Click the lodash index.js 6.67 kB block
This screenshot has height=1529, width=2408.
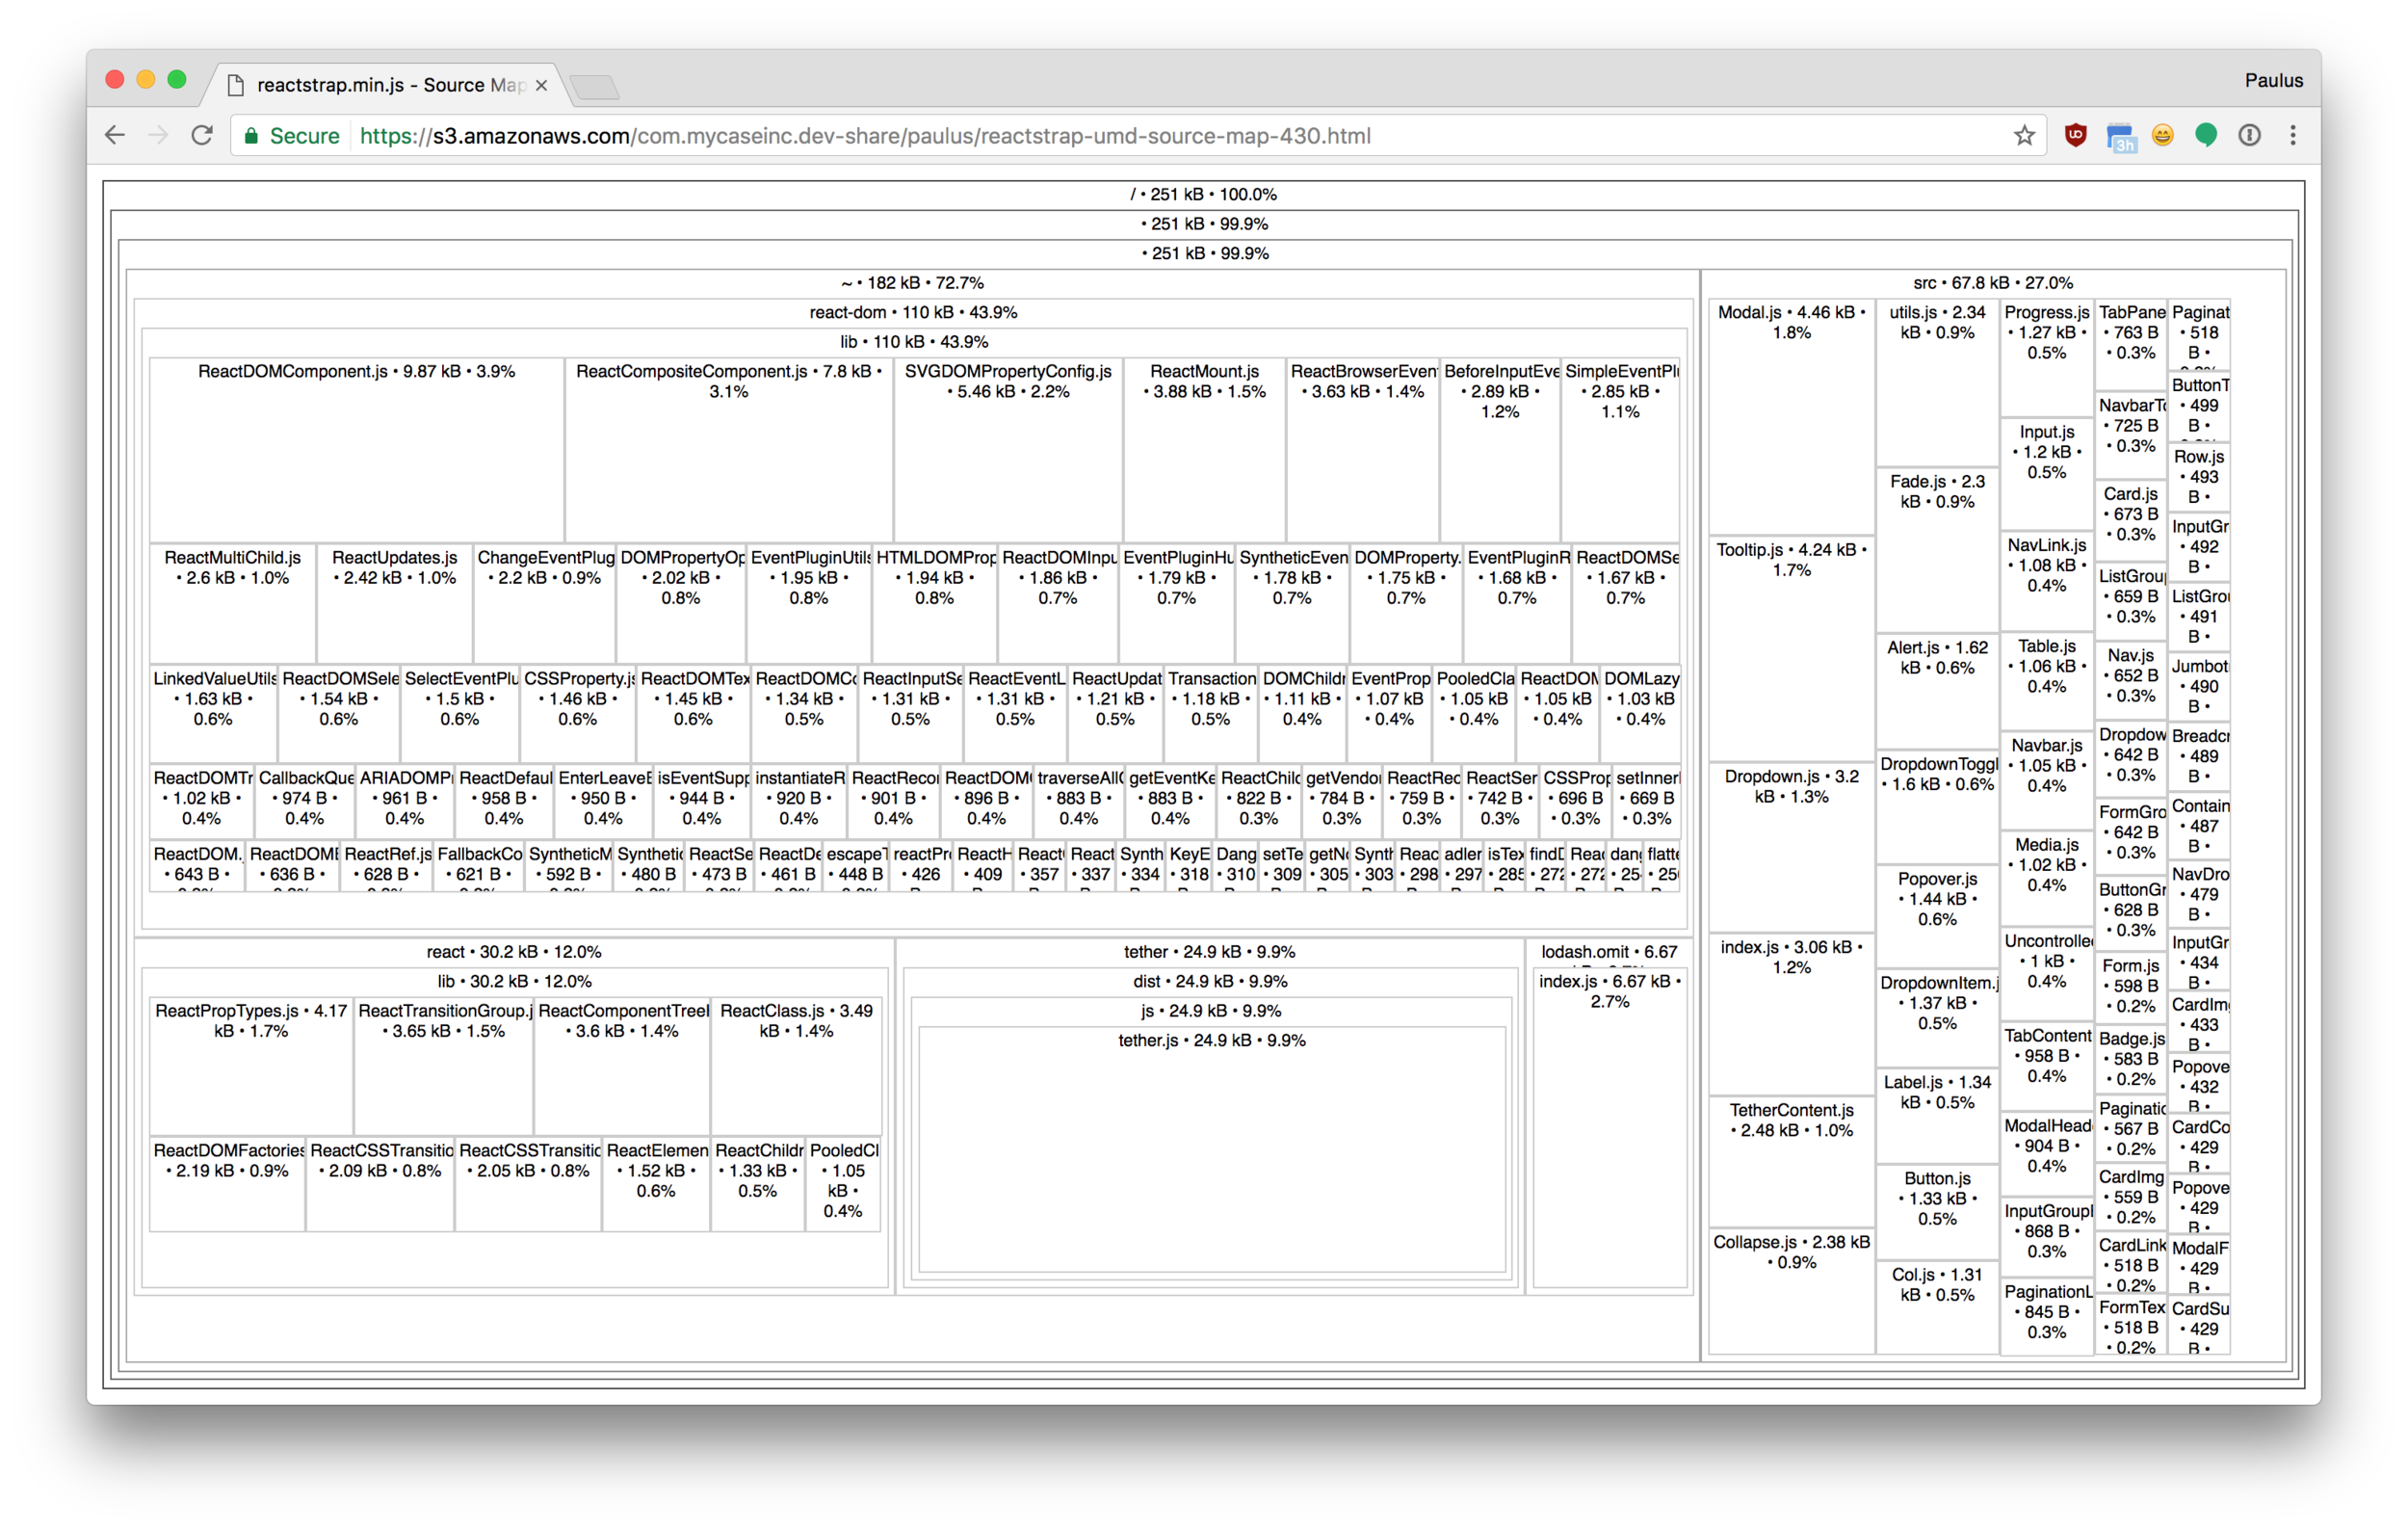1609,1128
